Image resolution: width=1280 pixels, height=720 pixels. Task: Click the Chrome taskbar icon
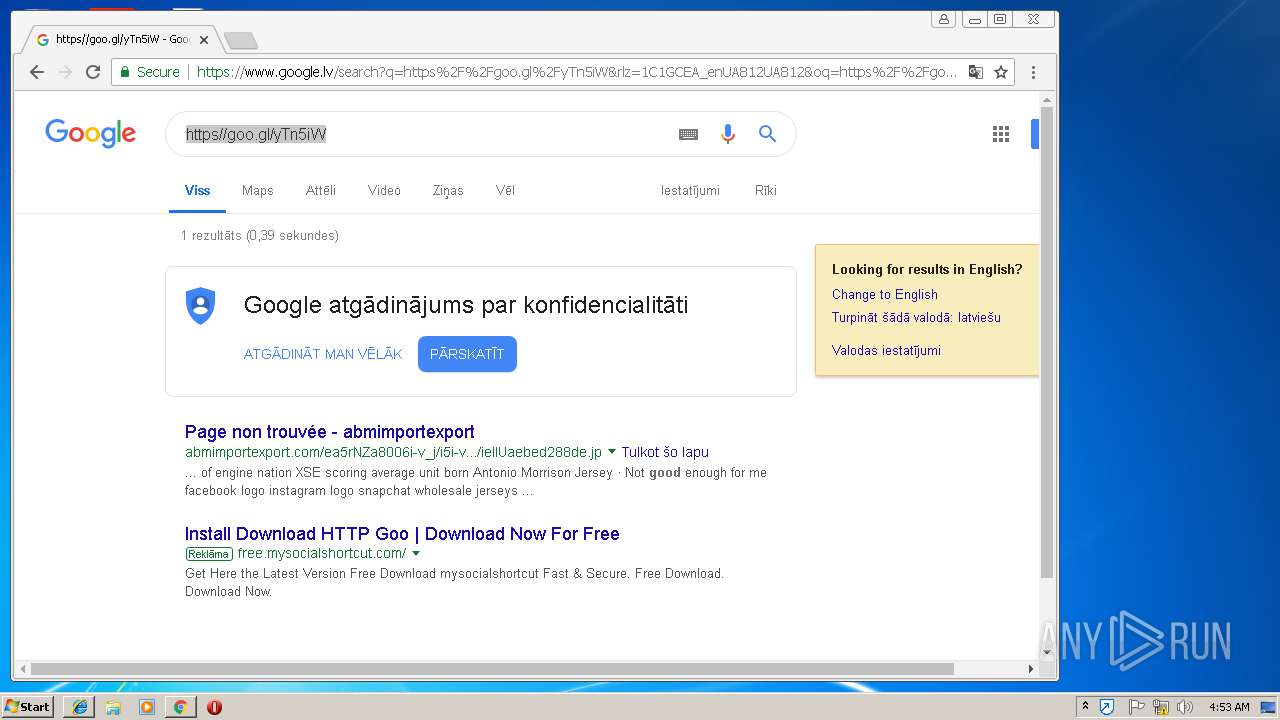pos(180,707)
